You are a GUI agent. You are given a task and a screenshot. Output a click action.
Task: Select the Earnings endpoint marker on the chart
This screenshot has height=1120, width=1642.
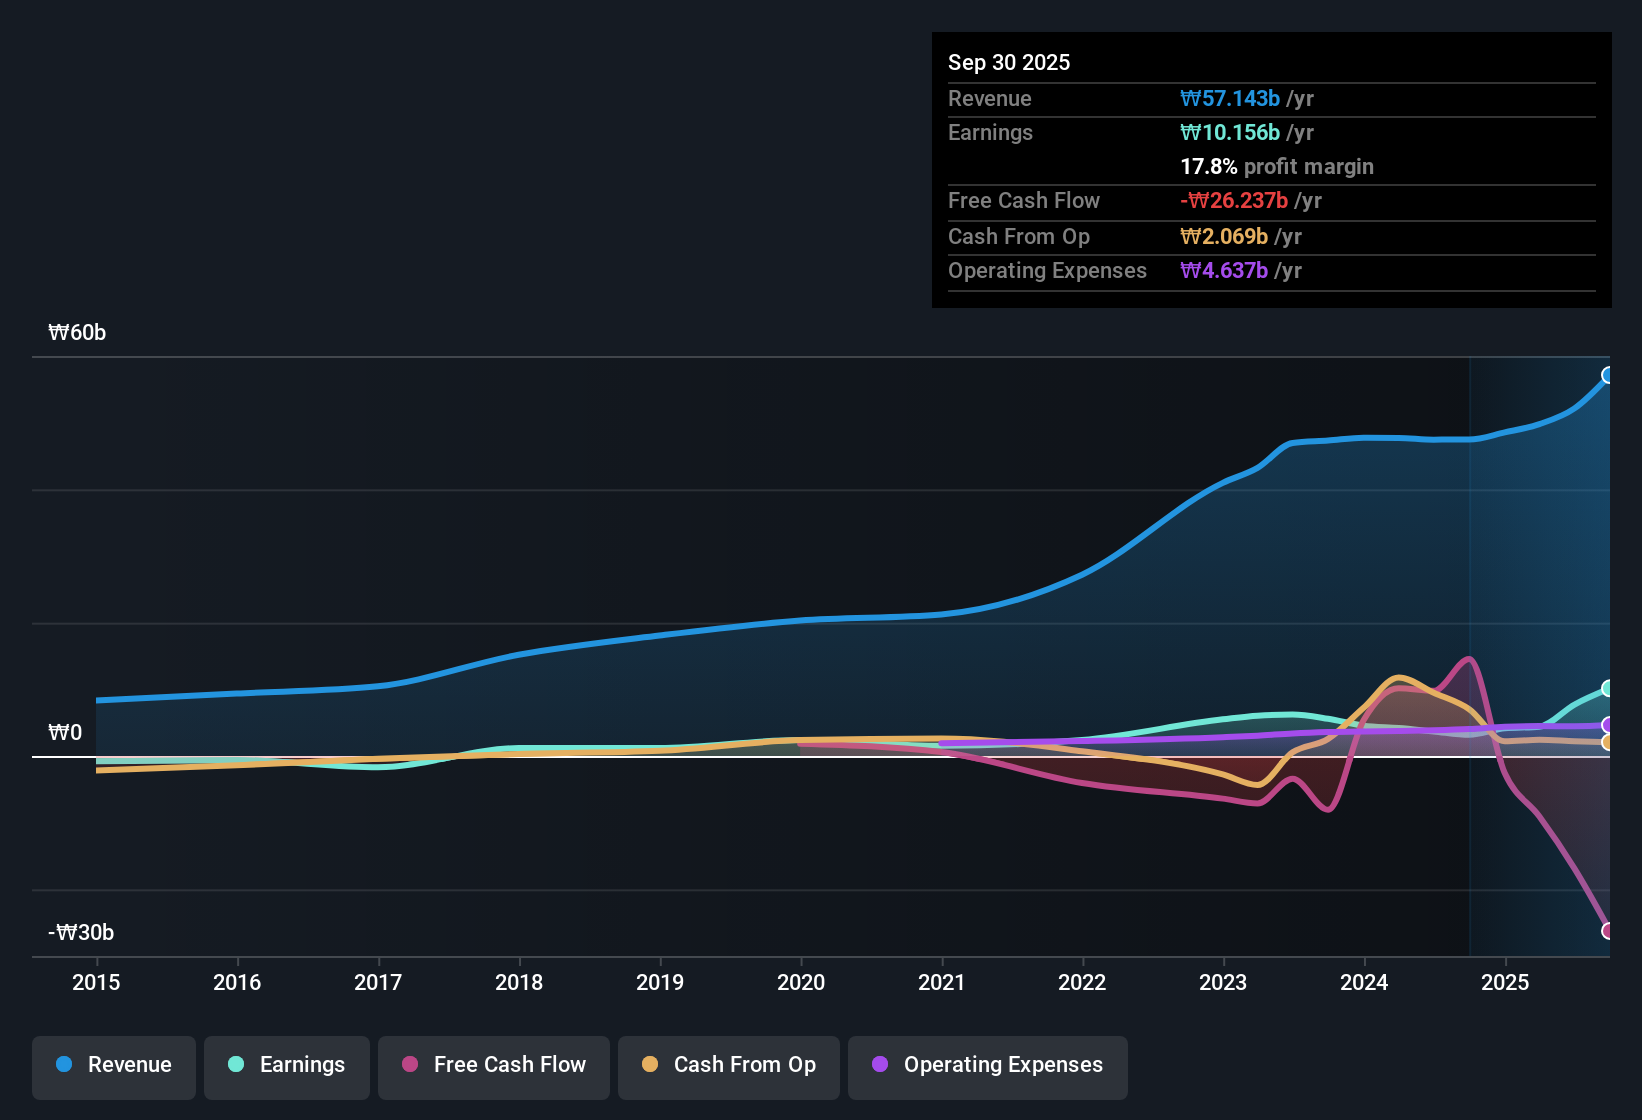(1607, 688)
